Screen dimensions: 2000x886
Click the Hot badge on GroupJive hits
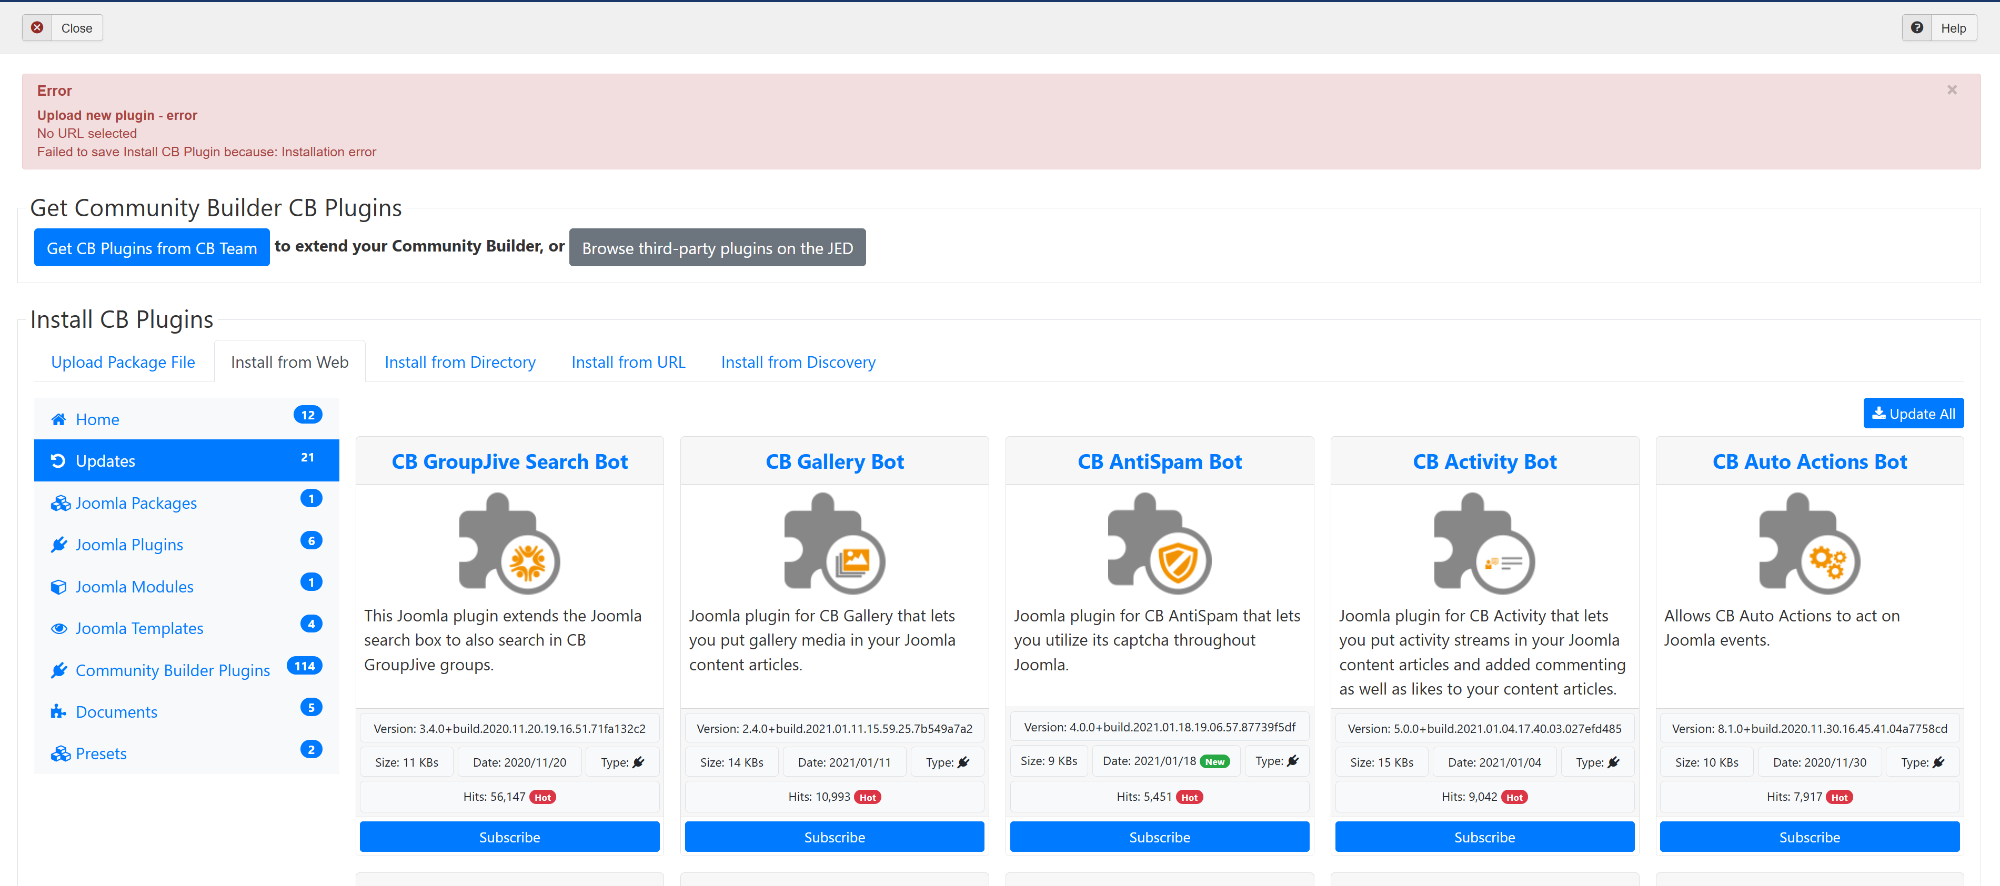pyautogui.click(x=543, y=797)
